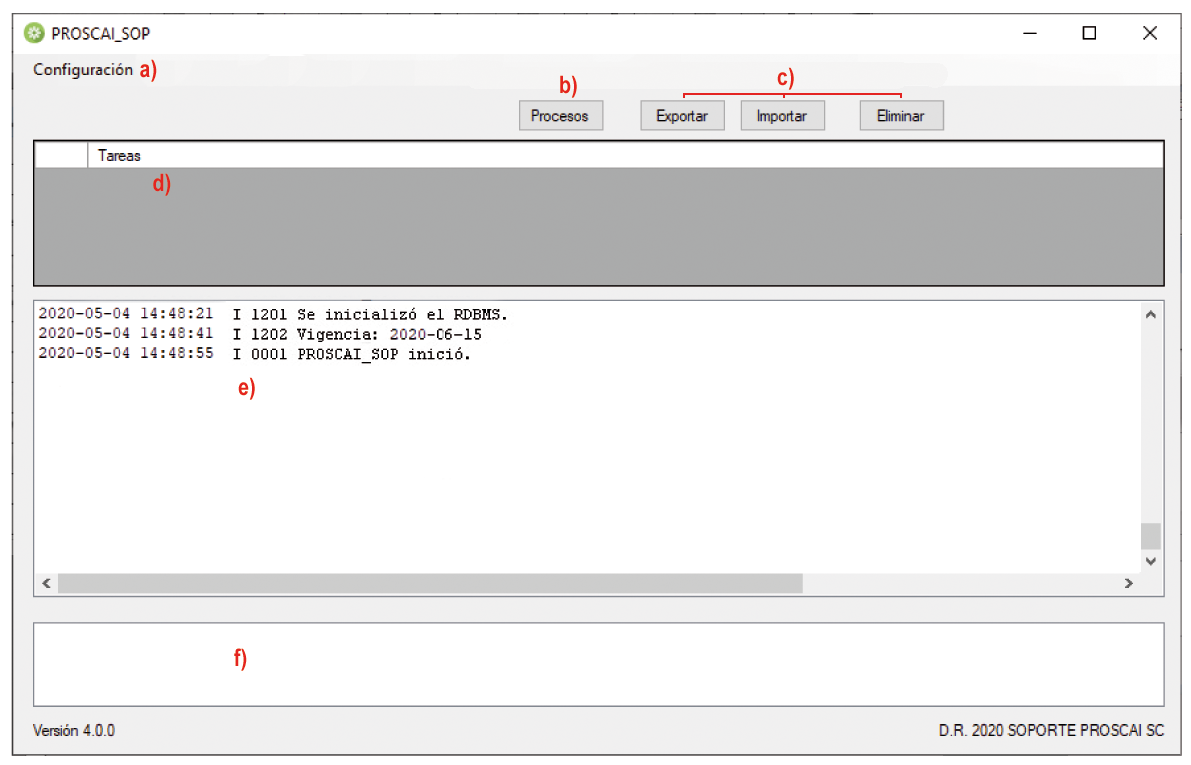Select the log line 'Vigencia: 2020-06-15'
The height and width of the screenshot is (765, 1191).
(x=260, y=334)
